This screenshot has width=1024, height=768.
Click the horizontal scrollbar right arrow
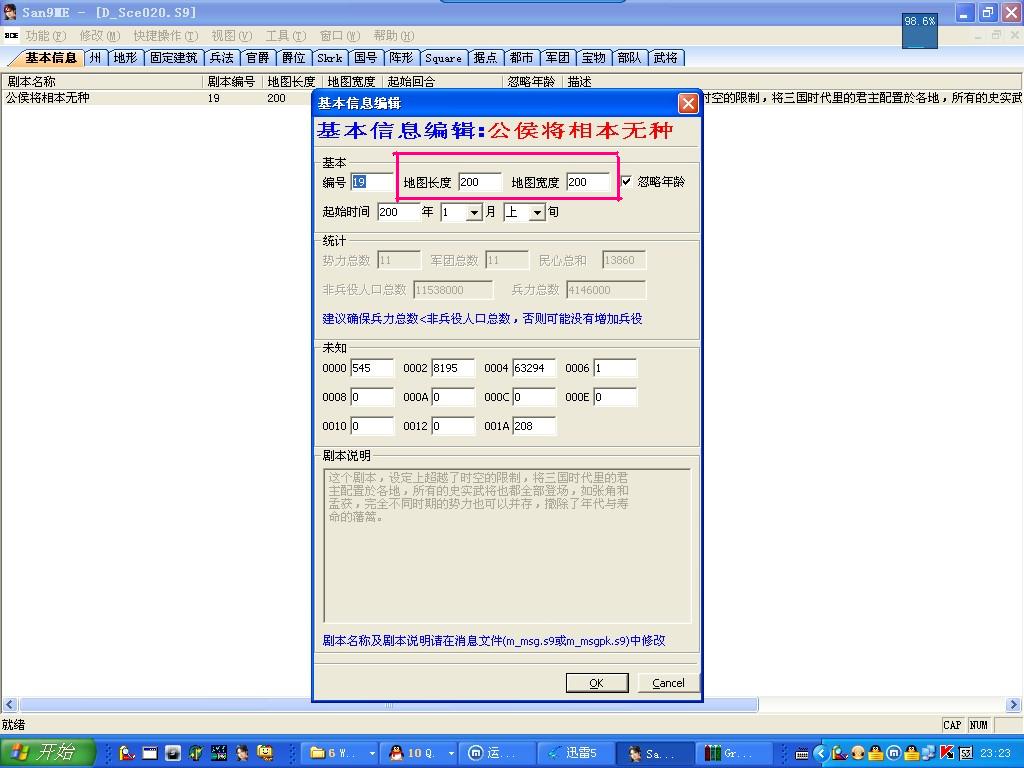click(1013, 705)
